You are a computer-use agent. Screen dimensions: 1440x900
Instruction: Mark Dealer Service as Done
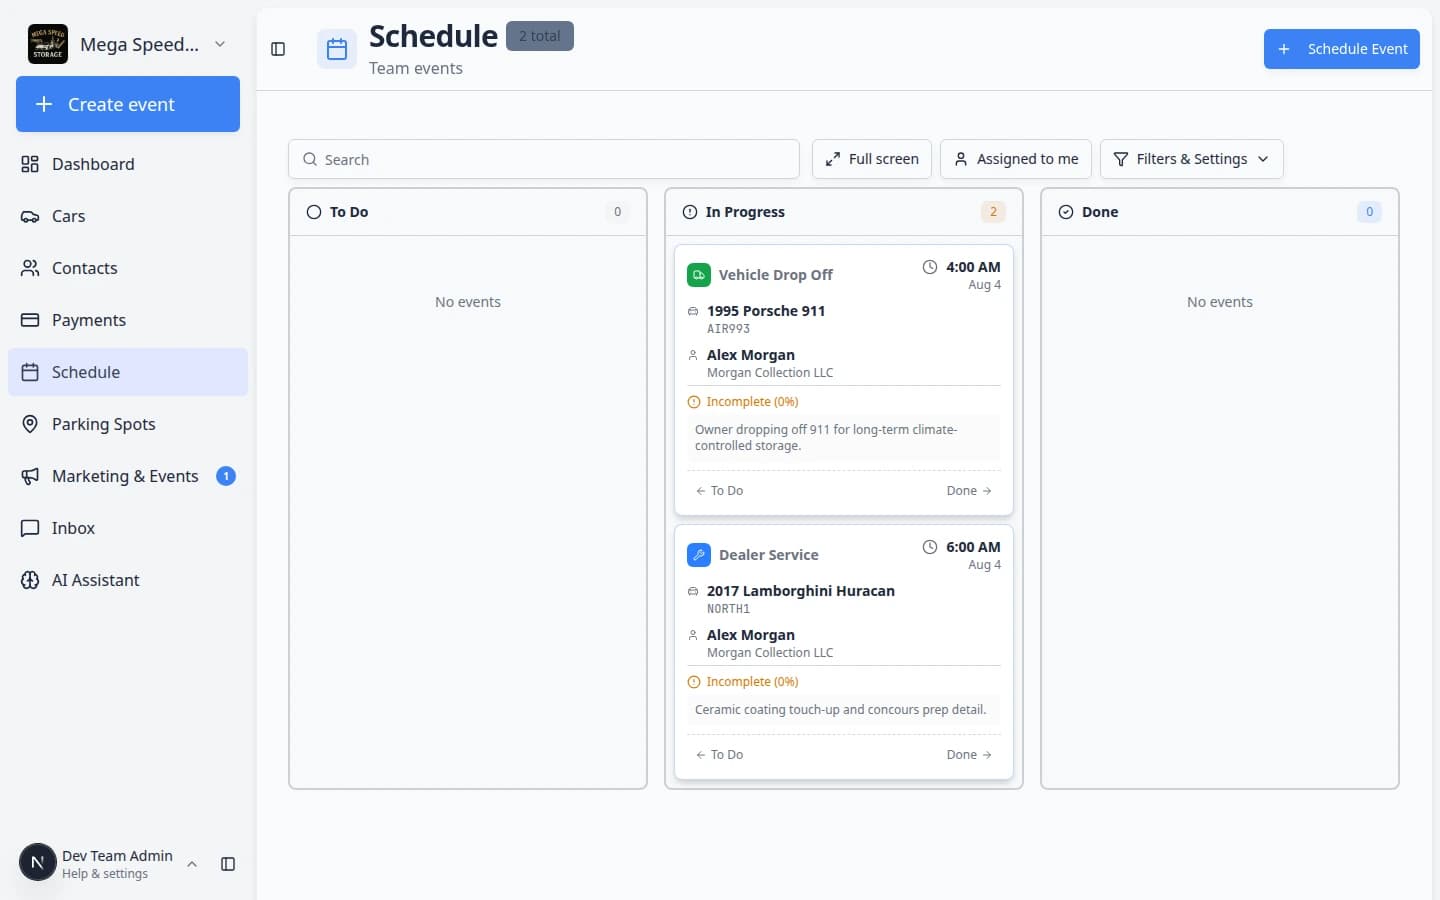[x=969, y=755]
